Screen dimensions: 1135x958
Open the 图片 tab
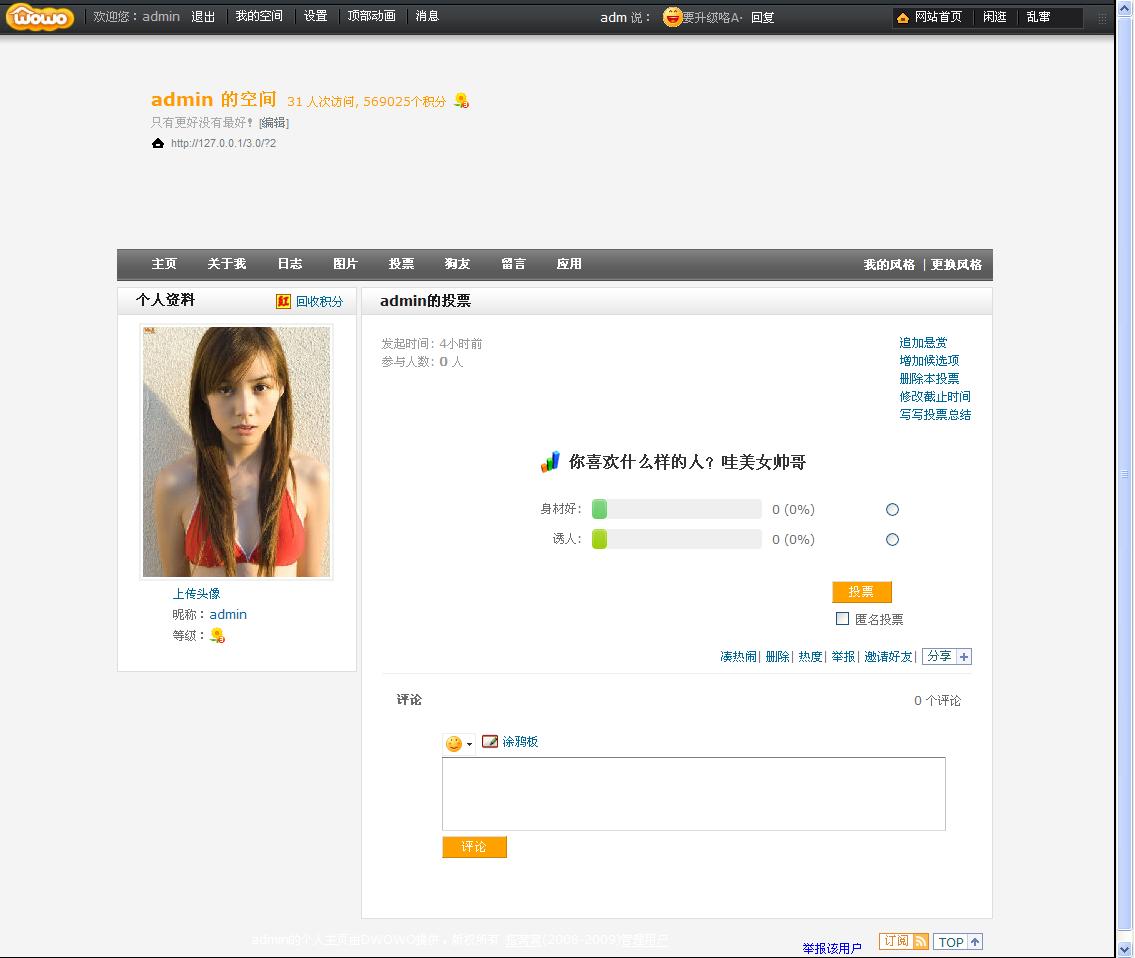click(345, 264)
